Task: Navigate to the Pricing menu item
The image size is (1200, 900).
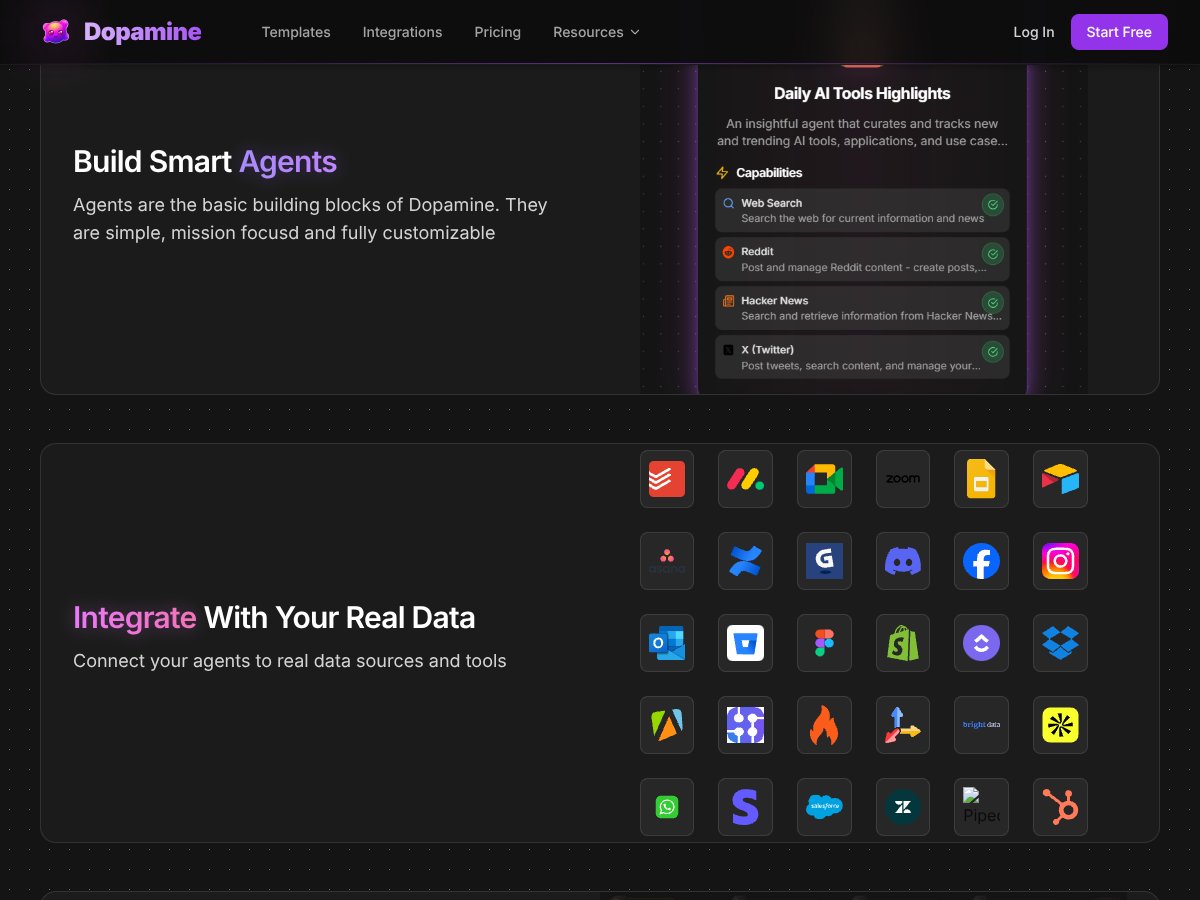Action: click(497, 31)
